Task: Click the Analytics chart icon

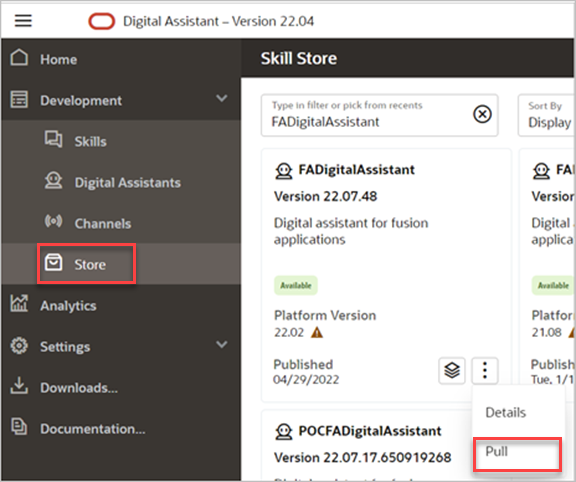Action: (x=19, y=303)
